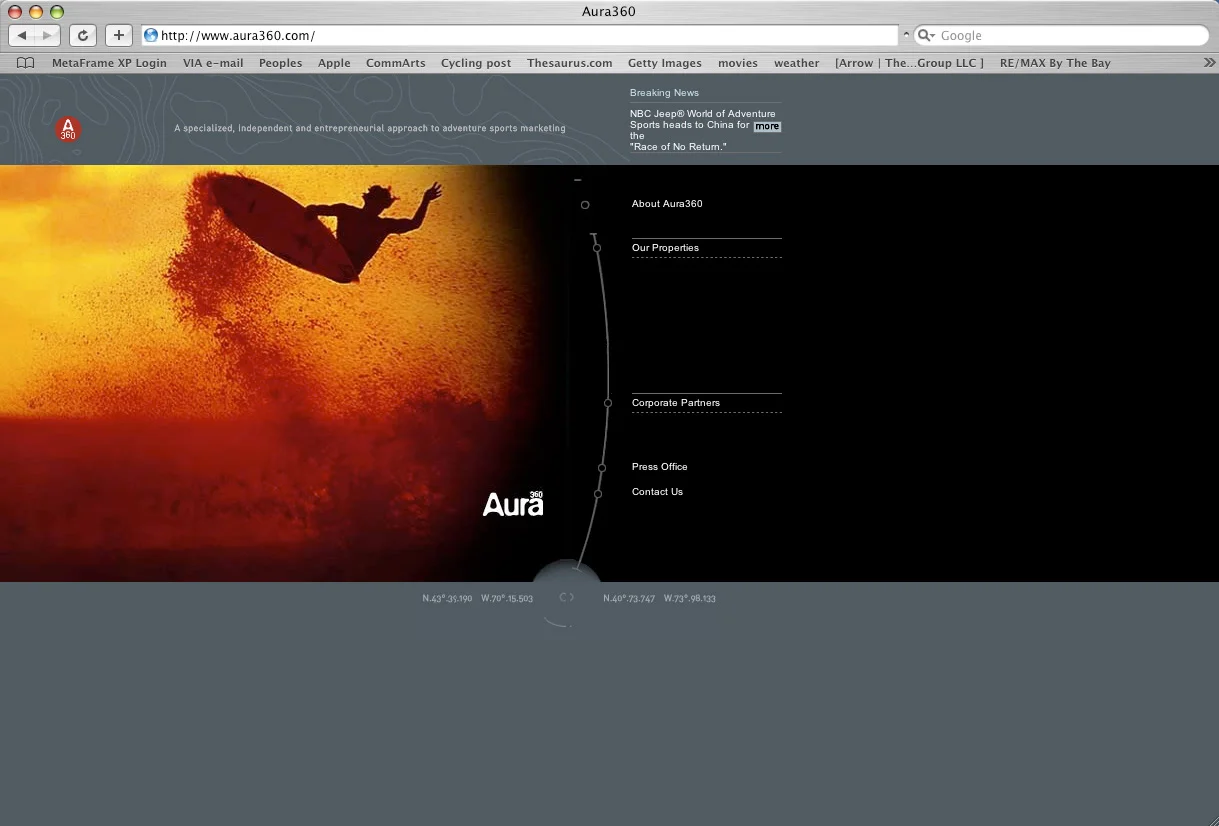Screen dimensions: 1219x826
Task: Click the circle node beside Contact Us
Action: [x=598, y=494]
